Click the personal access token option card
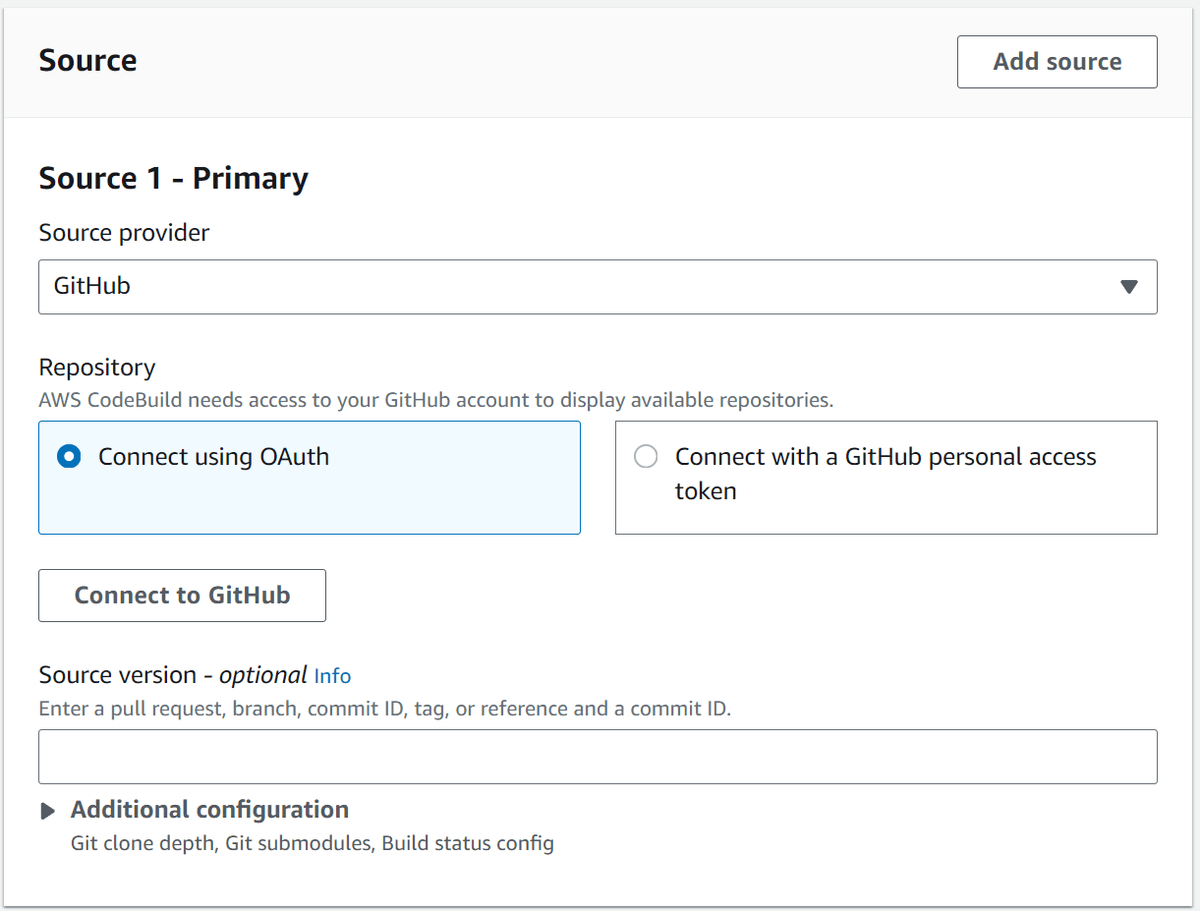The image size is (1200, 911). pos(886,478)
